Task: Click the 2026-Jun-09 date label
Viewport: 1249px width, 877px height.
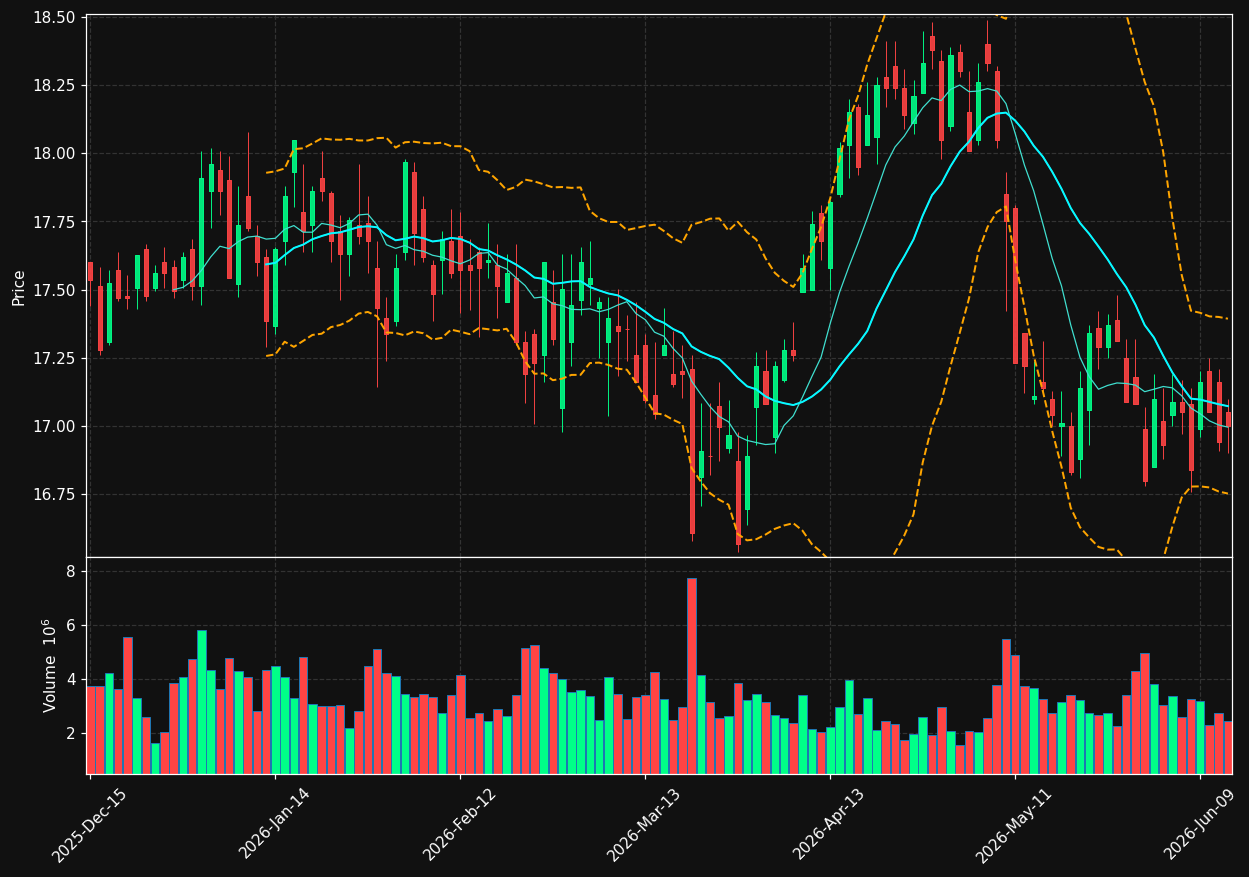Action: (x=1199, y=824)
